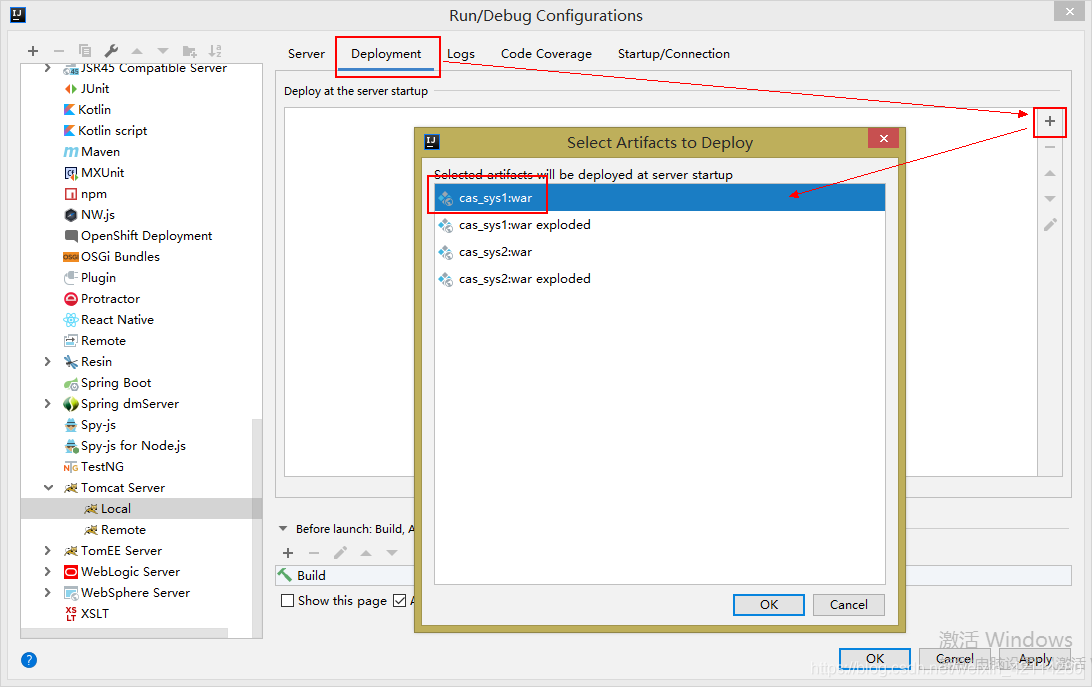Expand the JSR45 Compatible Server node
The height and width of the screenshot is (687, 1092).
tap(47, 68)
